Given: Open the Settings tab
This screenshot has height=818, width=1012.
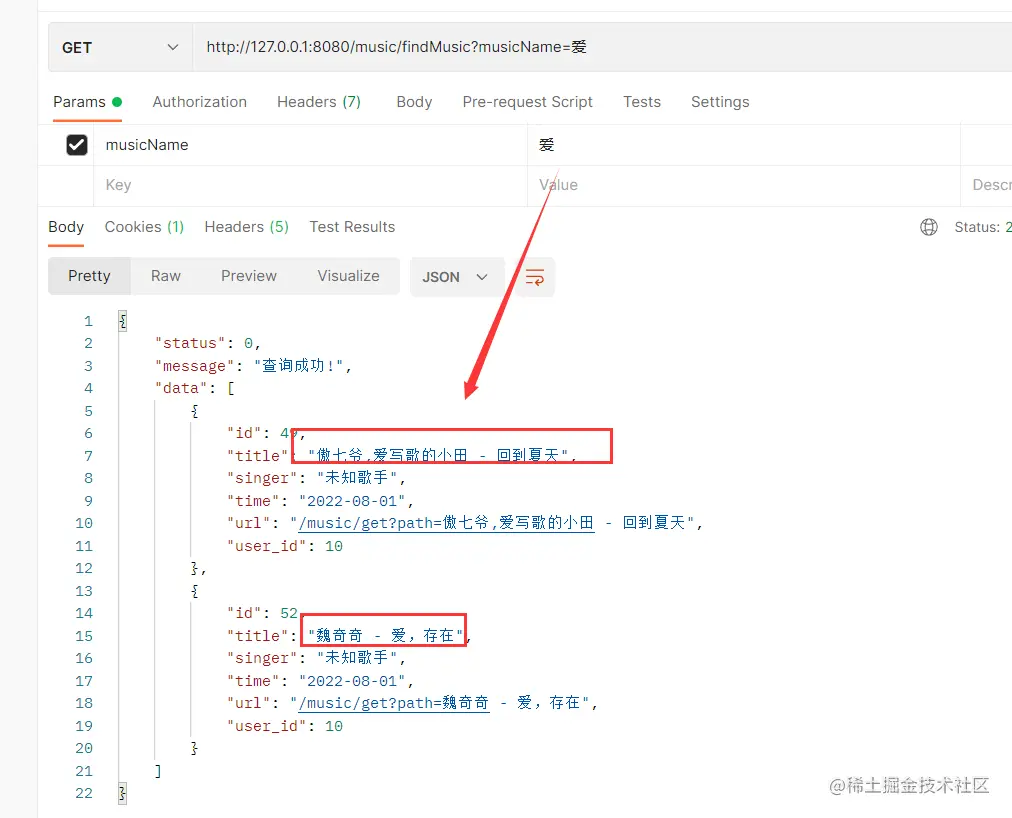Looking at the screenshot, I should (x=720, y=102).
